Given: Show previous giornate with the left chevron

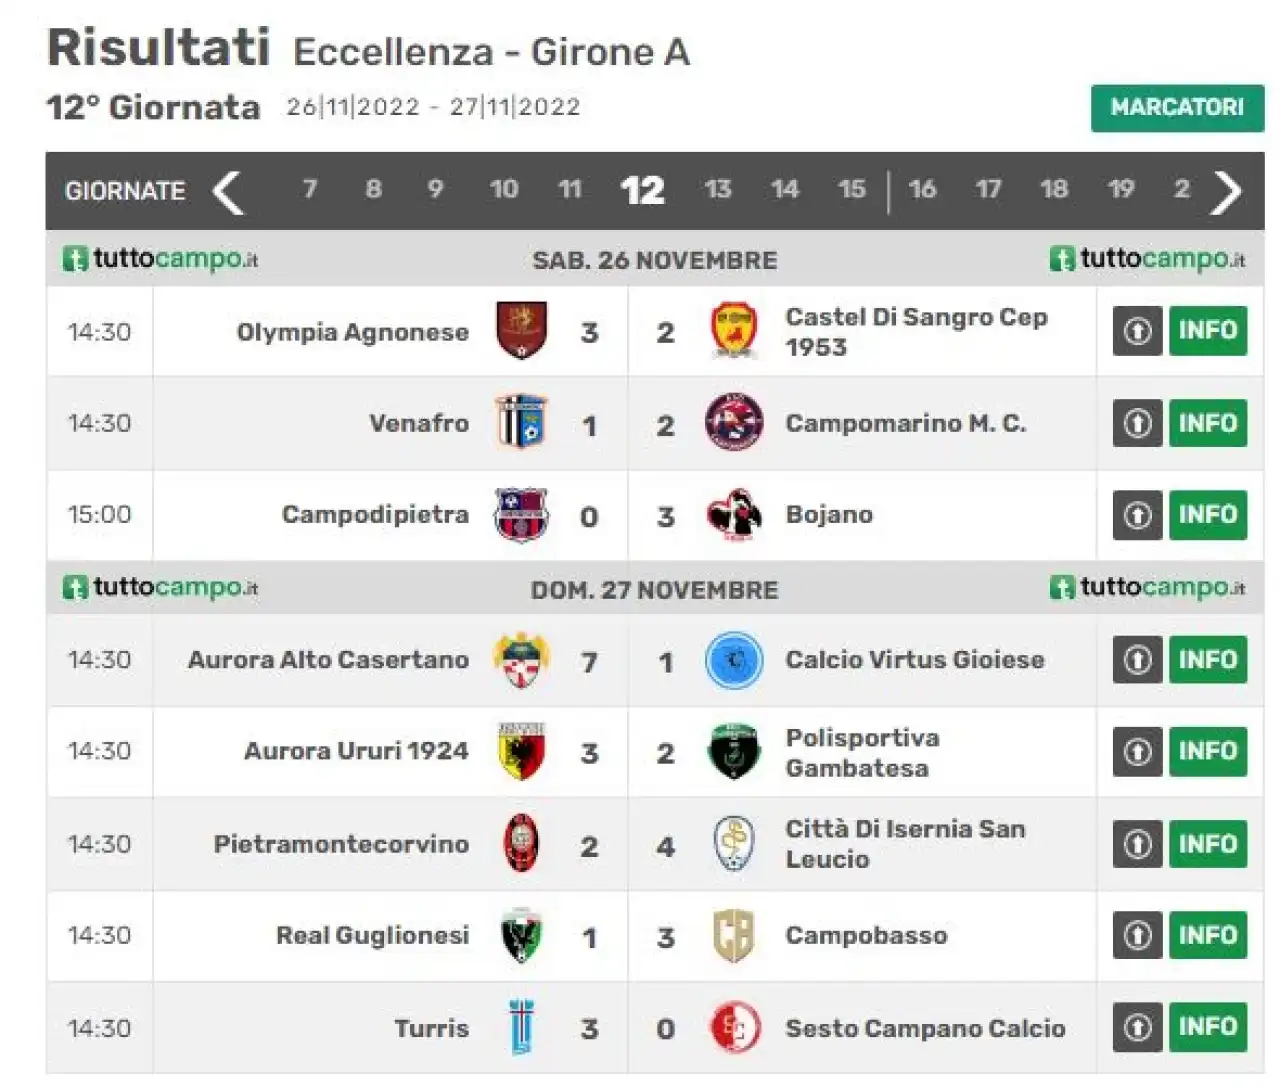Looking at the screenshot, I should [228, 192].
